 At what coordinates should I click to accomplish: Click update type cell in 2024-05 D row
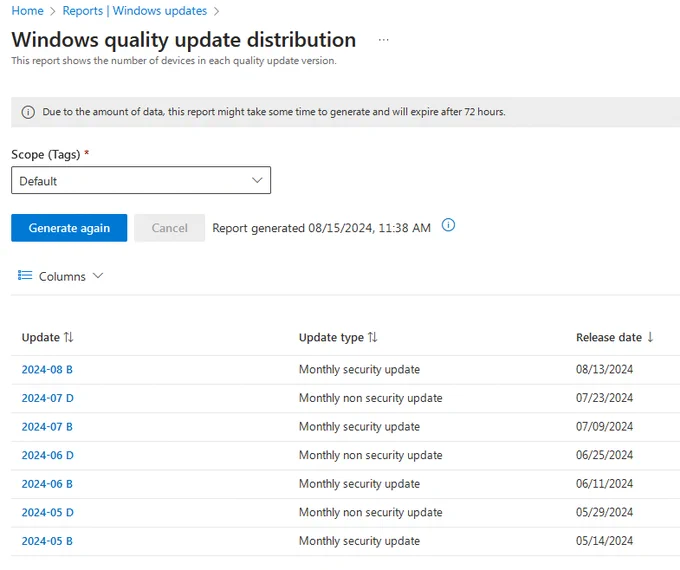[371, 513]
